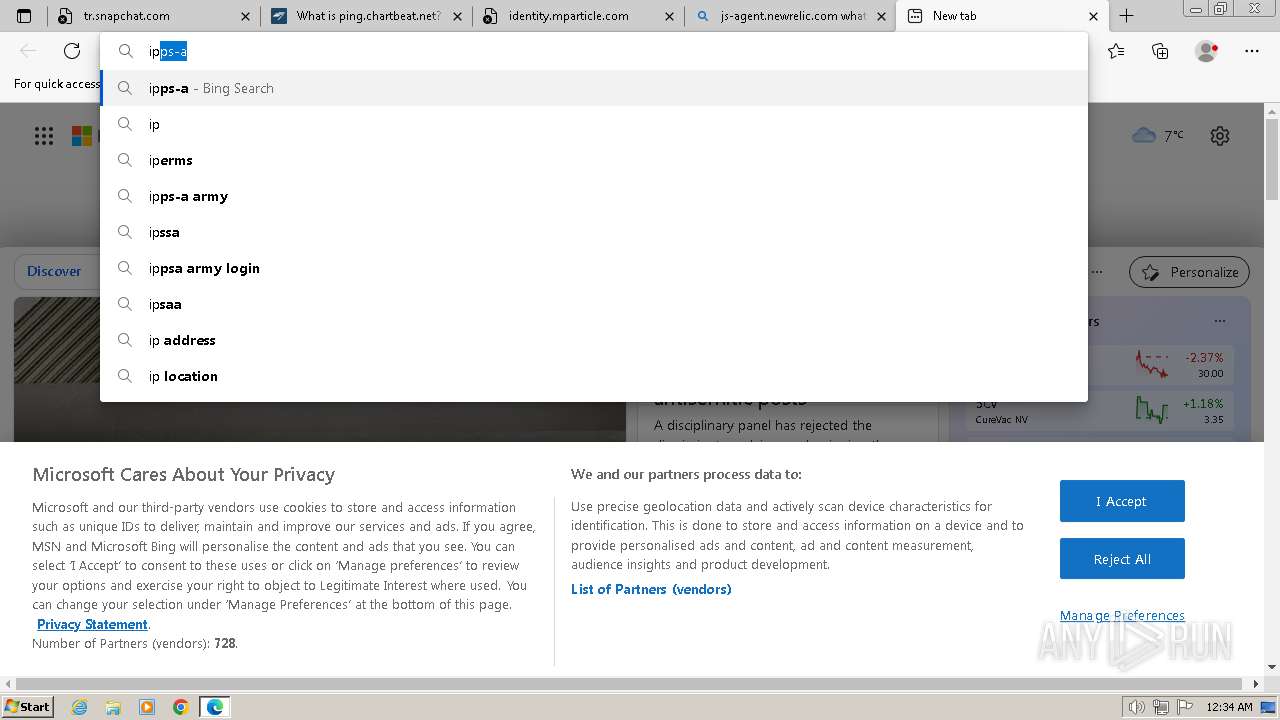Image resolution: width=1280 pixels, height=720 pixels.
Task: Open the Discover feed tab
Action: pyautogui.click(x=54, y=271)
